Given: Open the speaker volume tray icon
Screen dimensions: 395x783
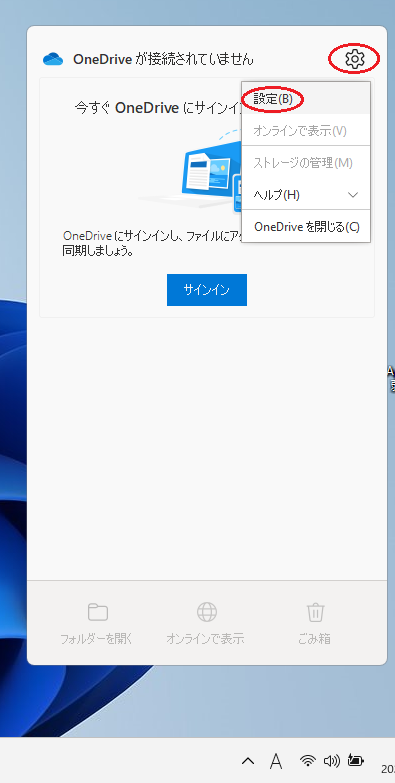Looking at the screenshot, I should 332,761.
